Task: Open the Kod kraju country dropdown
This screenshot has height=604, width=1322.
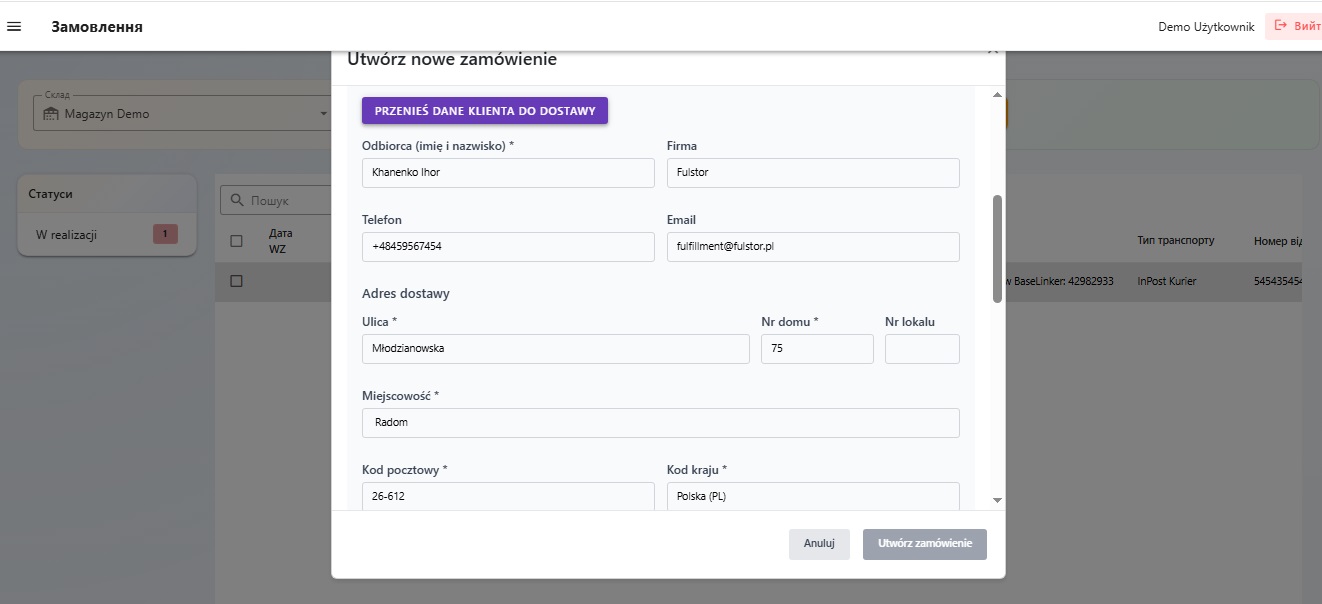Action: pos(813,496)
